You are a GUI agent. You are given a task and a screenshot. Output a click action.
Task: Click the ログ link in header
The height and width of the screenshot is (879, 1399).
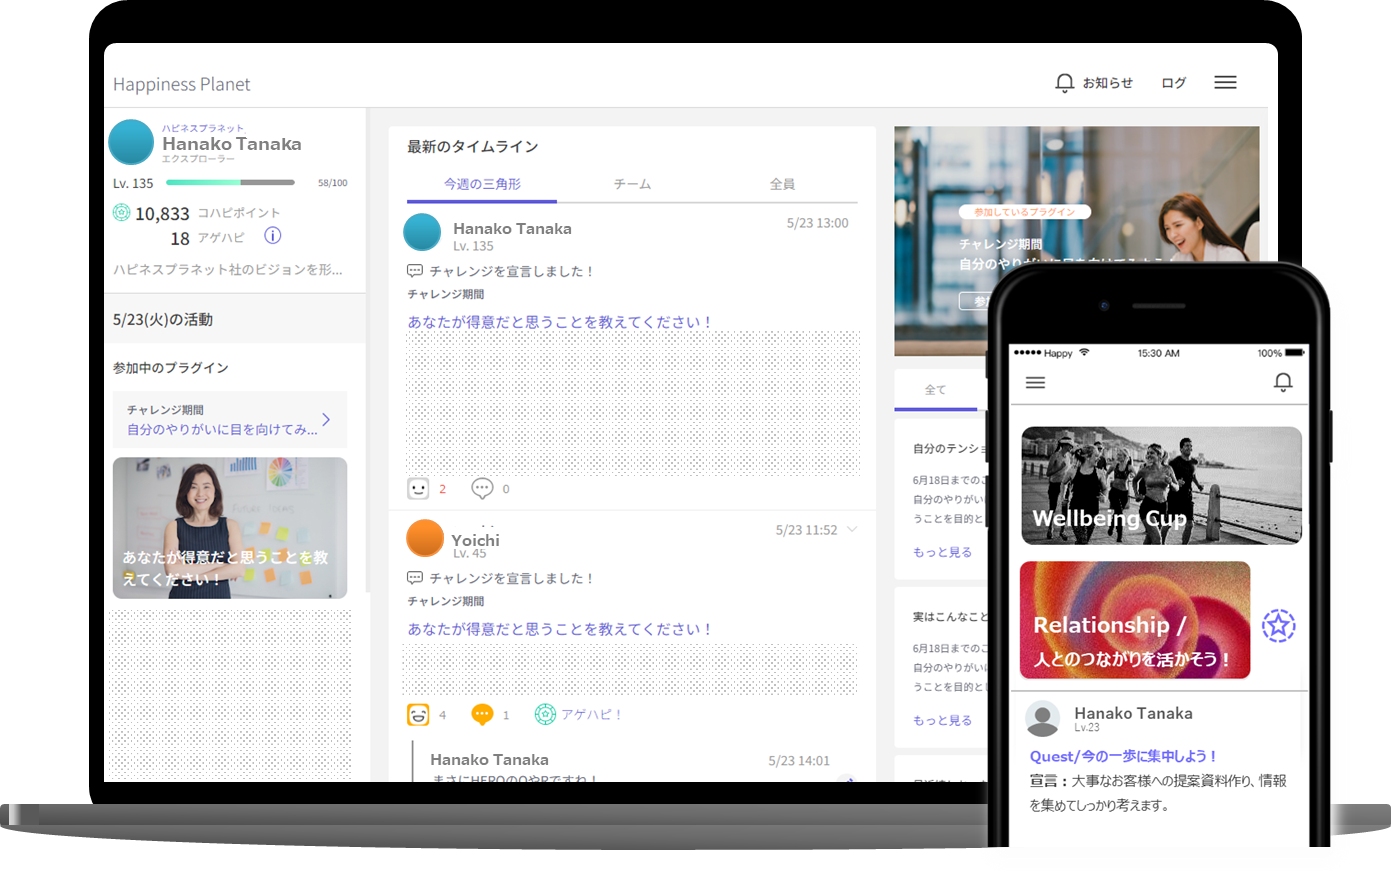[x=1173, y=83]
